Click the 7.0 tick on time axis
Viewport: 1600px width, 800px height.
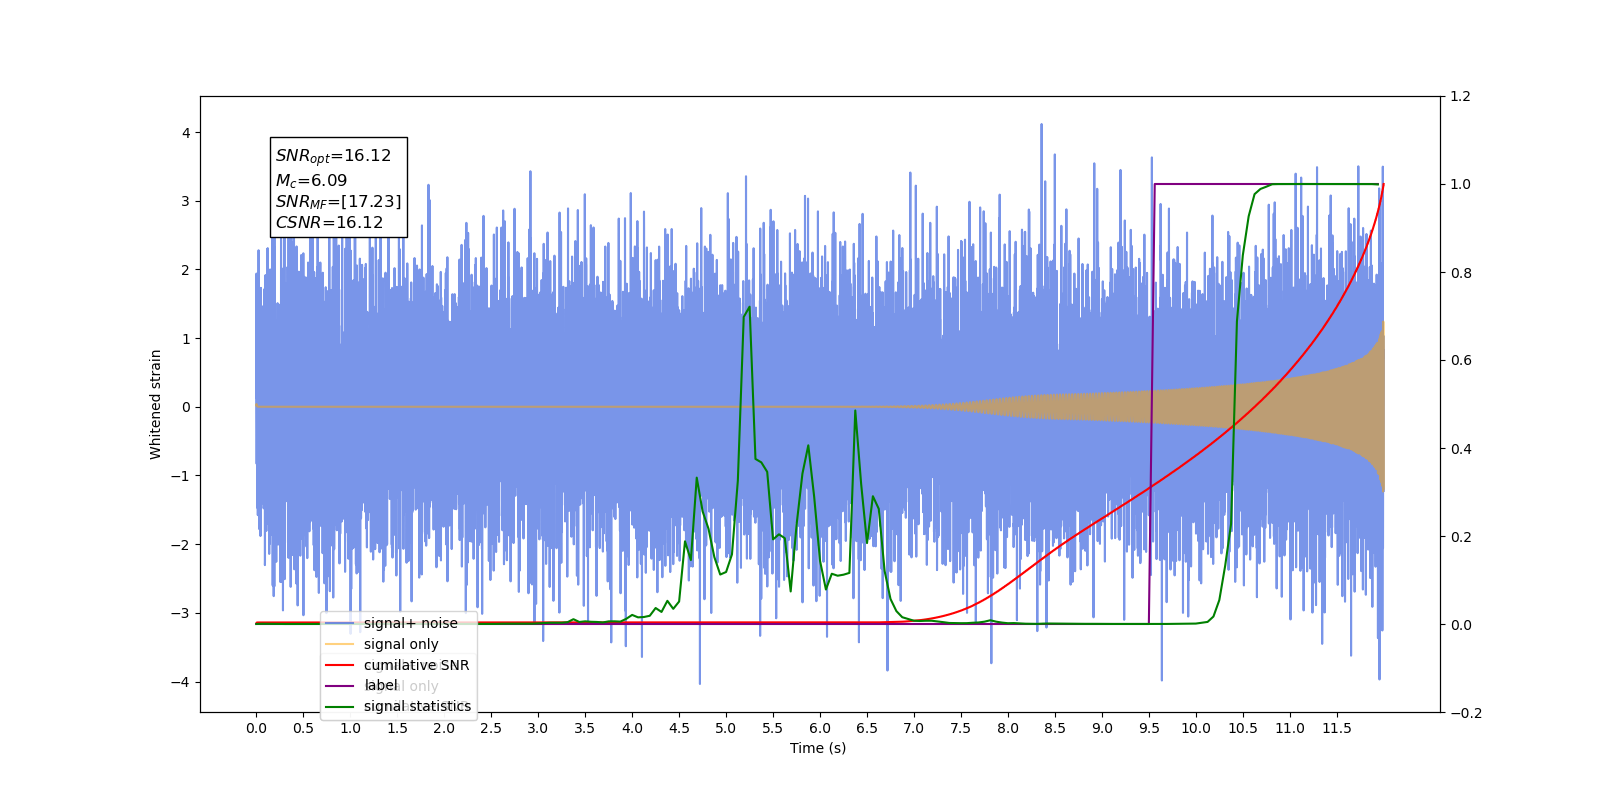[914, 728]
